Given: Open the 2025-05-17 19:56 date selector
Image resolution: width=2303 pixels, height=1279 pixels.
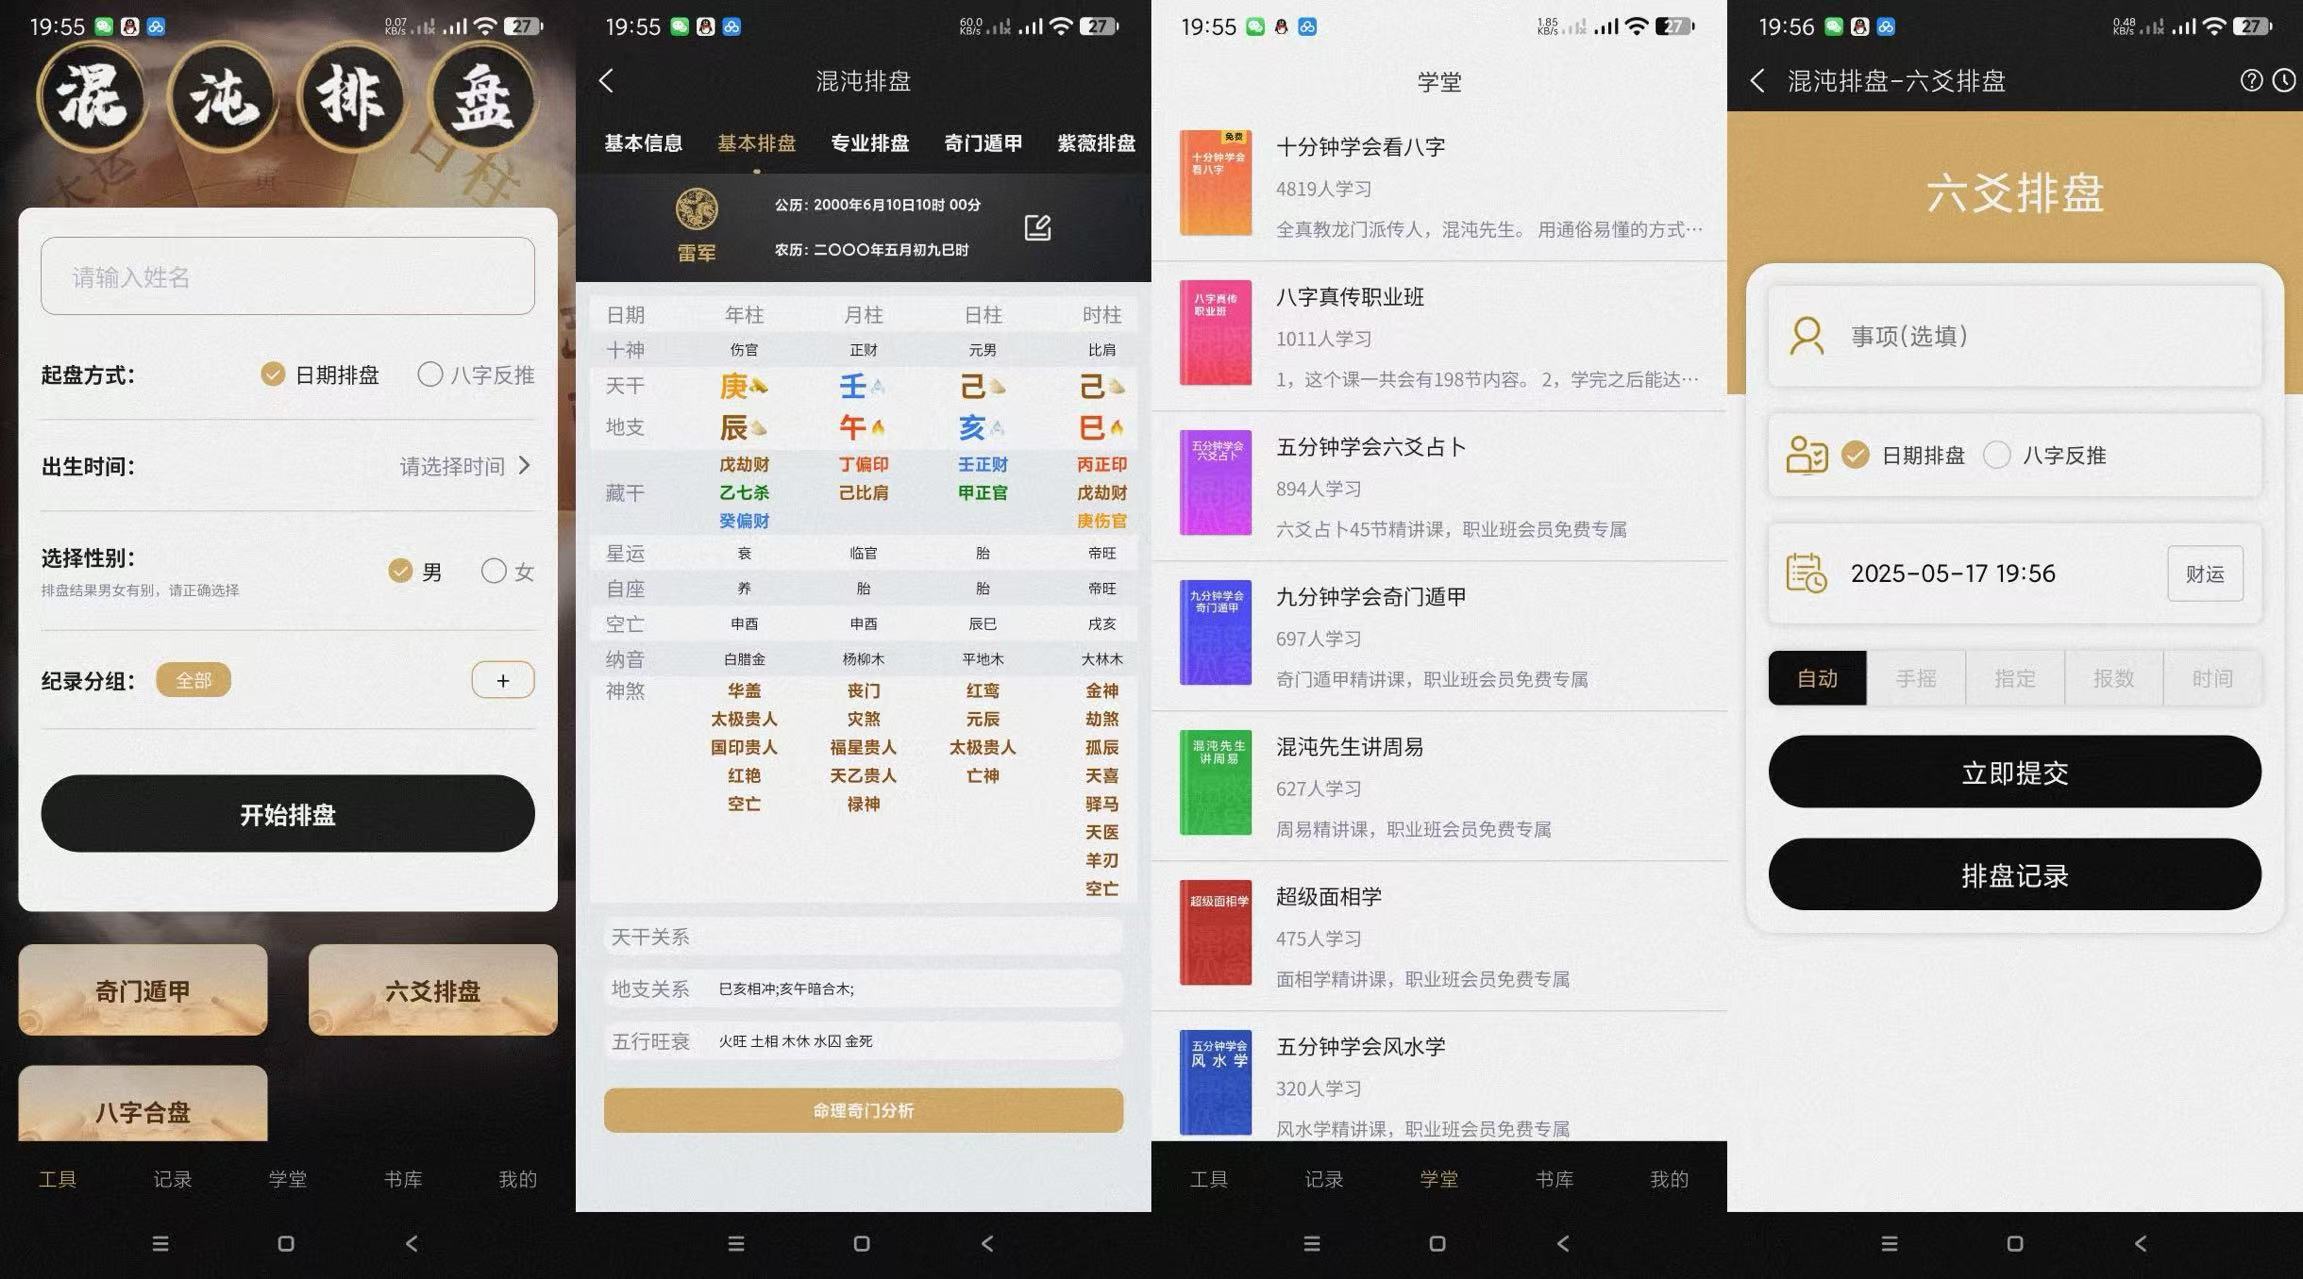Looking at the screenshot, I should point(1953,573).
